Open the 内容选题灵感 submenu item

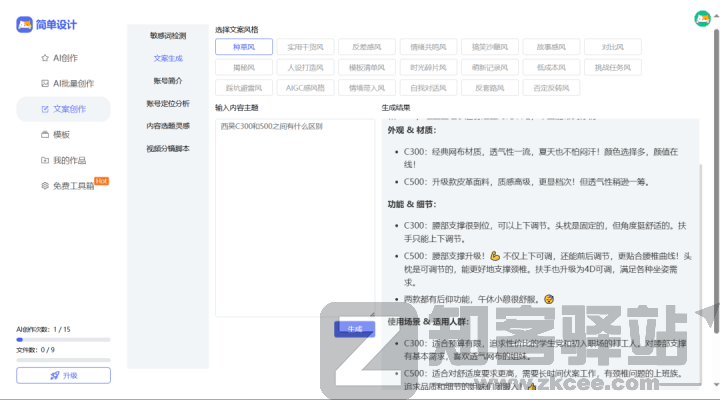(x=168, y=126)
